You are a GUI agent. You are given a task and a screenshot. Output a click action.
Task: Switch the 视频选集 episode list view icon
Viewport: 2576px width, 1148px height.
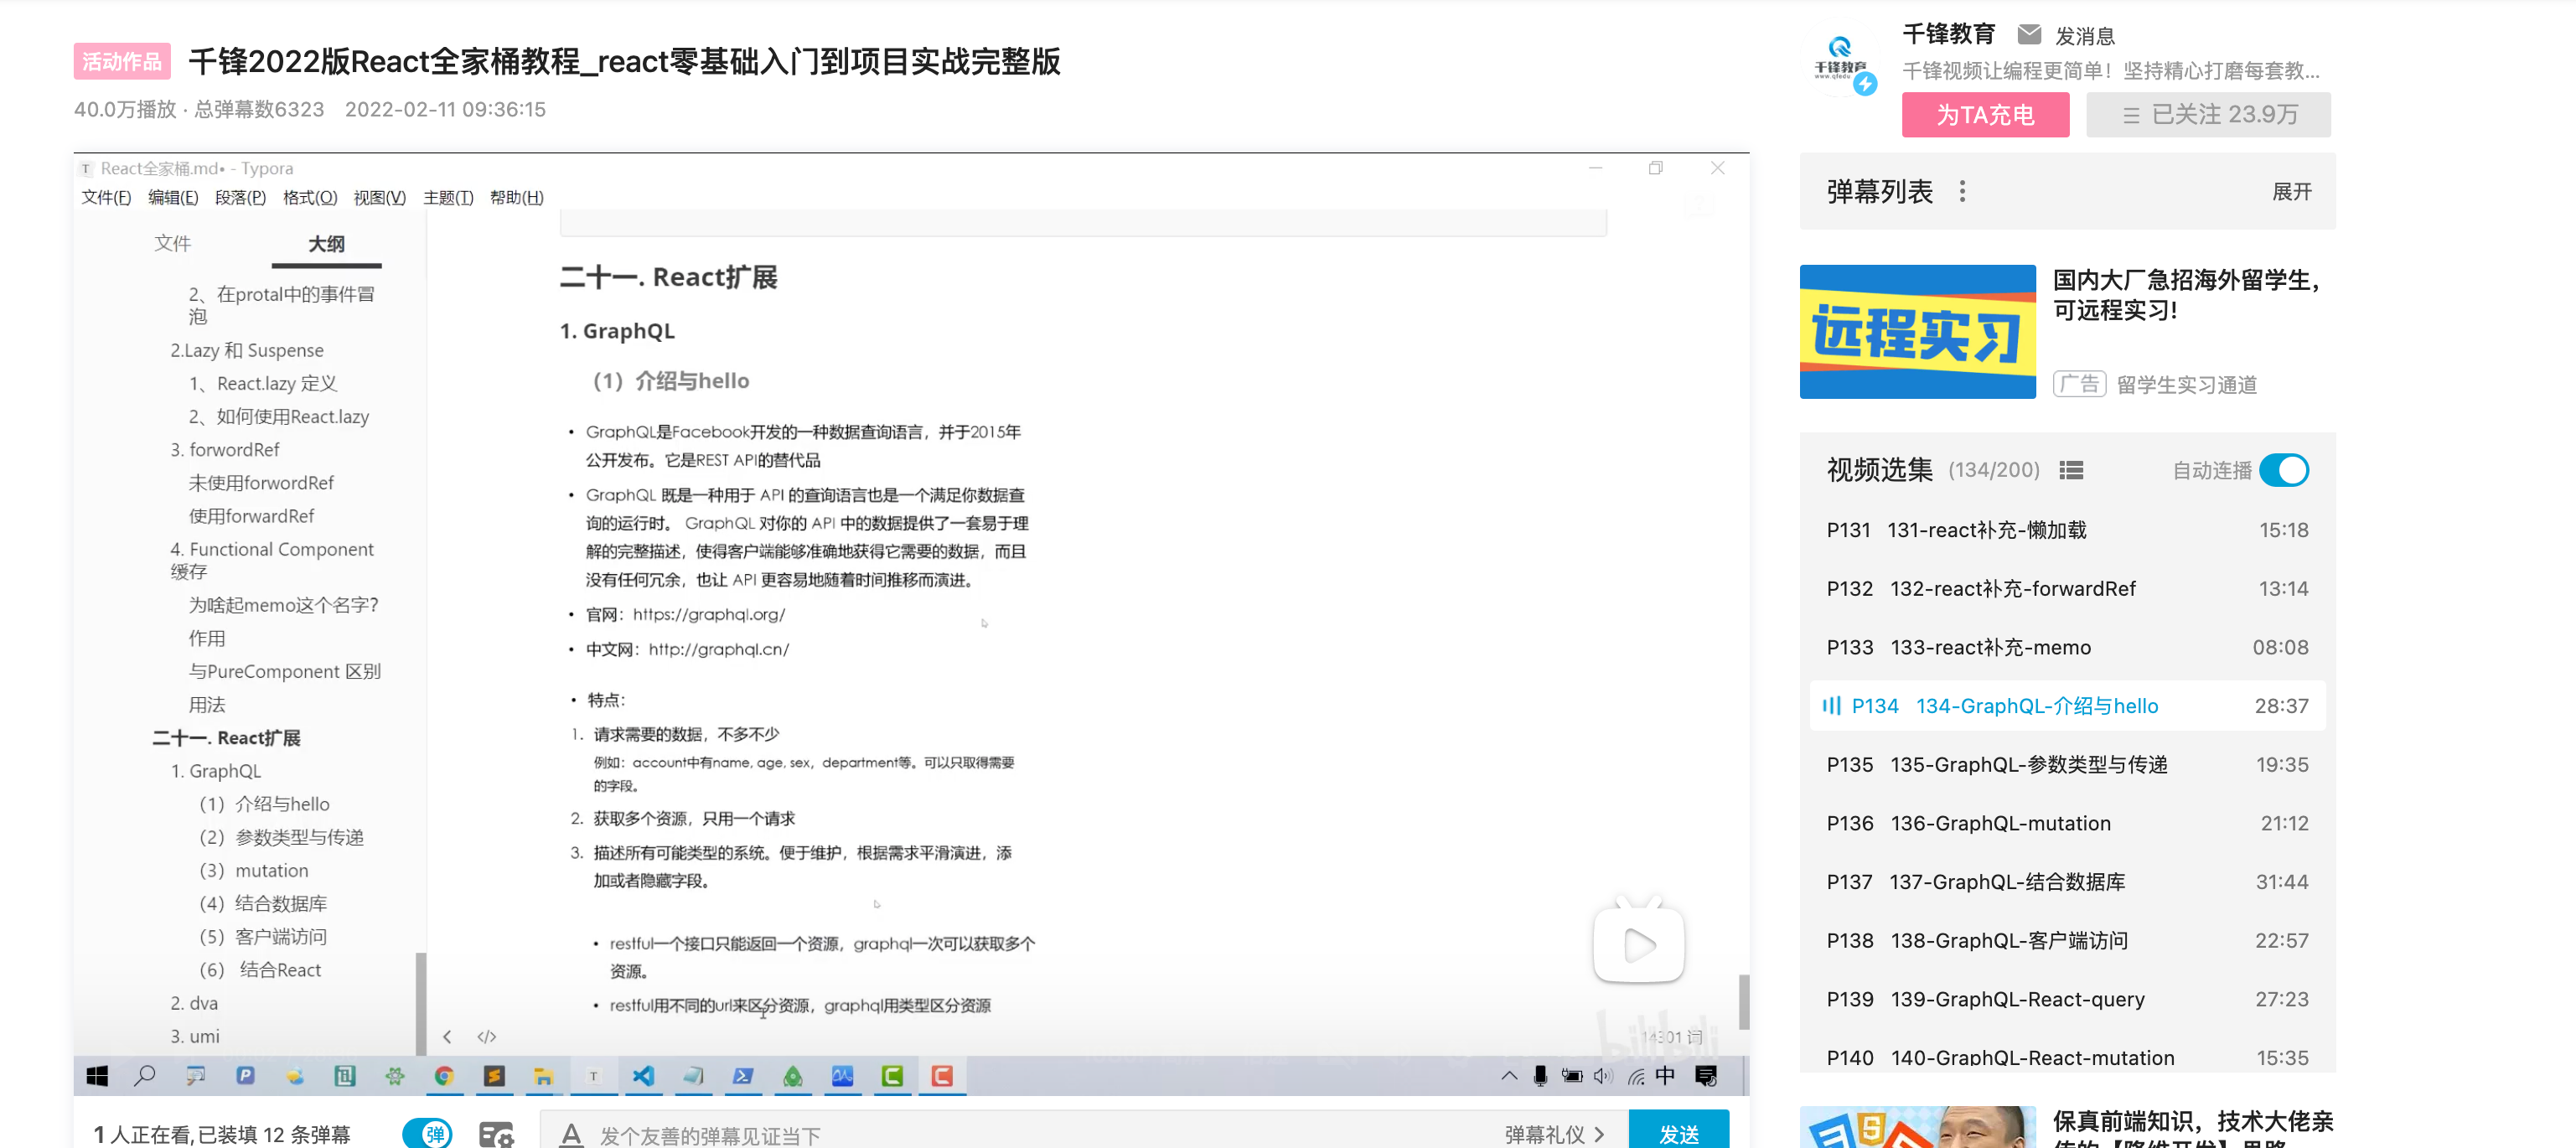(x=2071, y=470)
